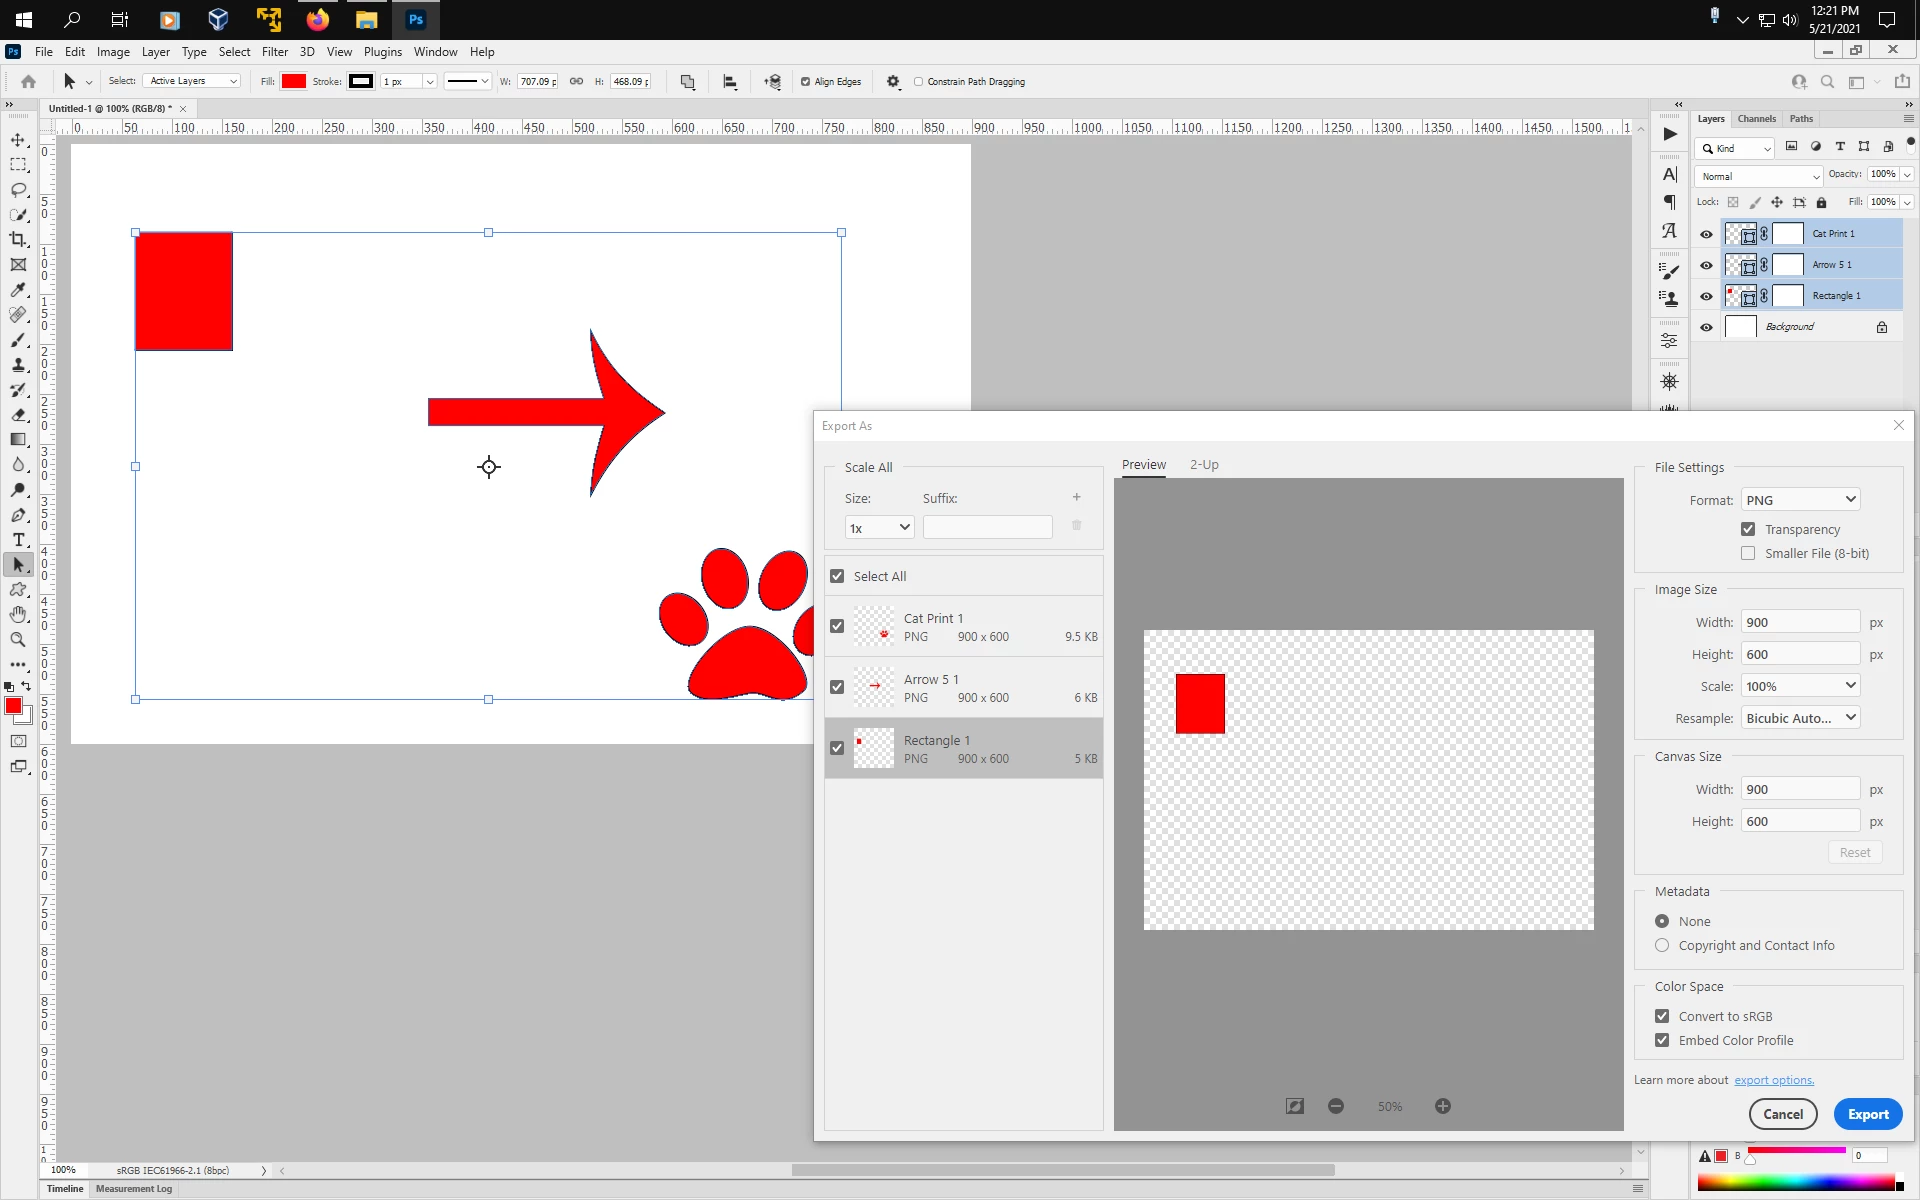The height and width of the screenshot is (1200, 1920).
Task: Click the red Fill color swatch
Action: click(294, 82)
